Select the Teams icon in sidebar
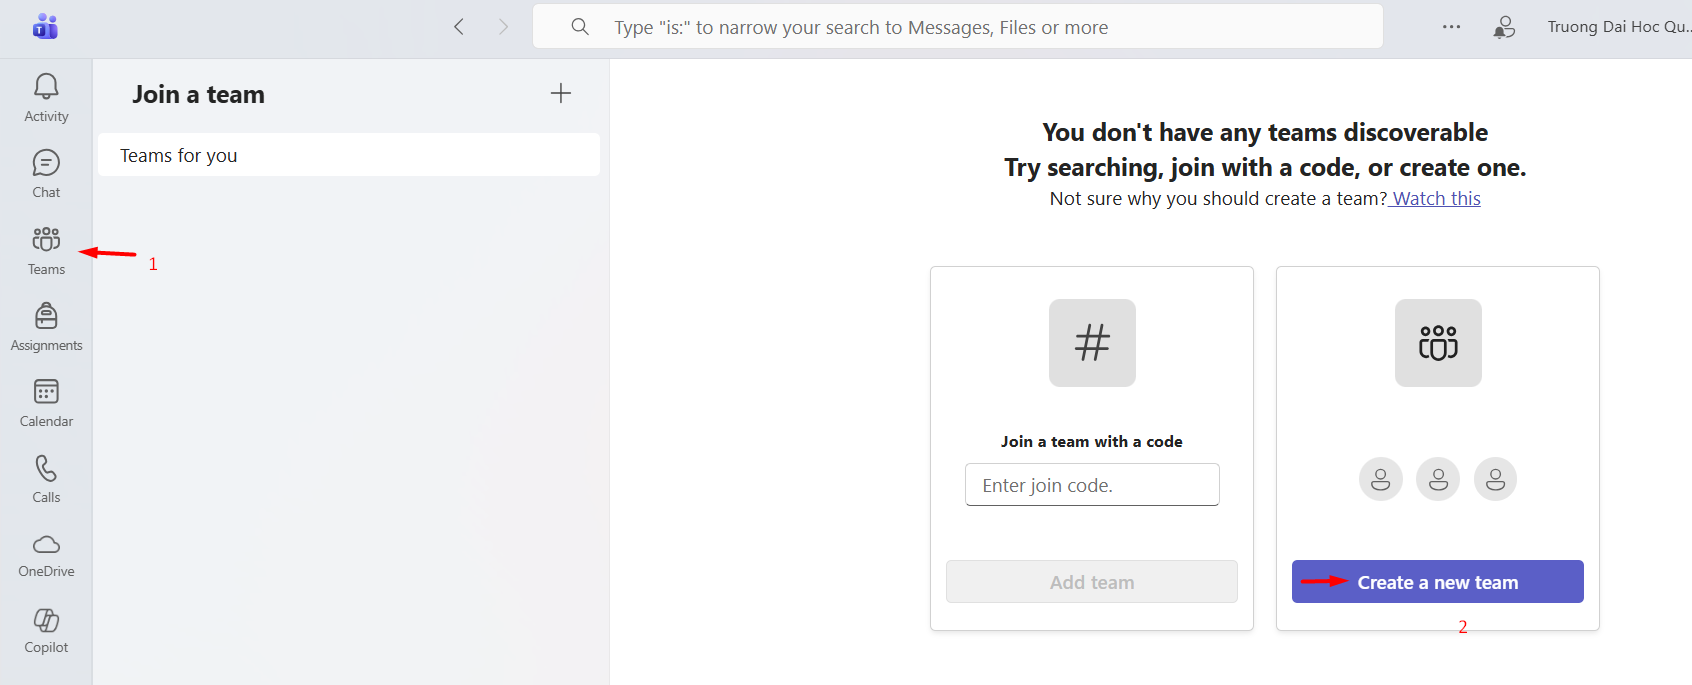Screen dimensions: 1692x685 click(x=46, y=250)
